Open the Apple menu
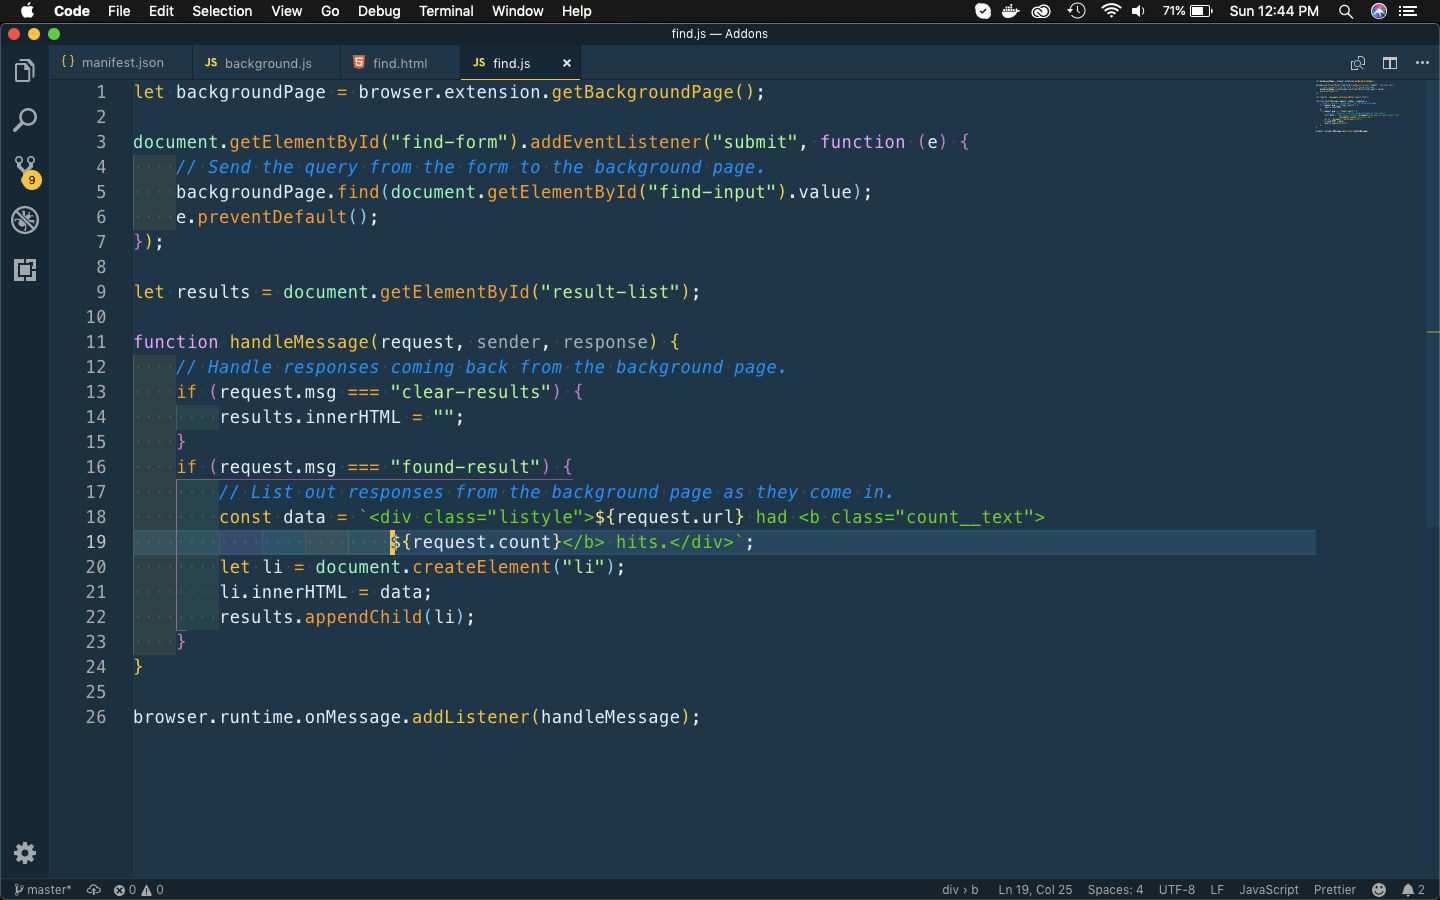This screenshot has width=1440, height=900. point(27,11)
